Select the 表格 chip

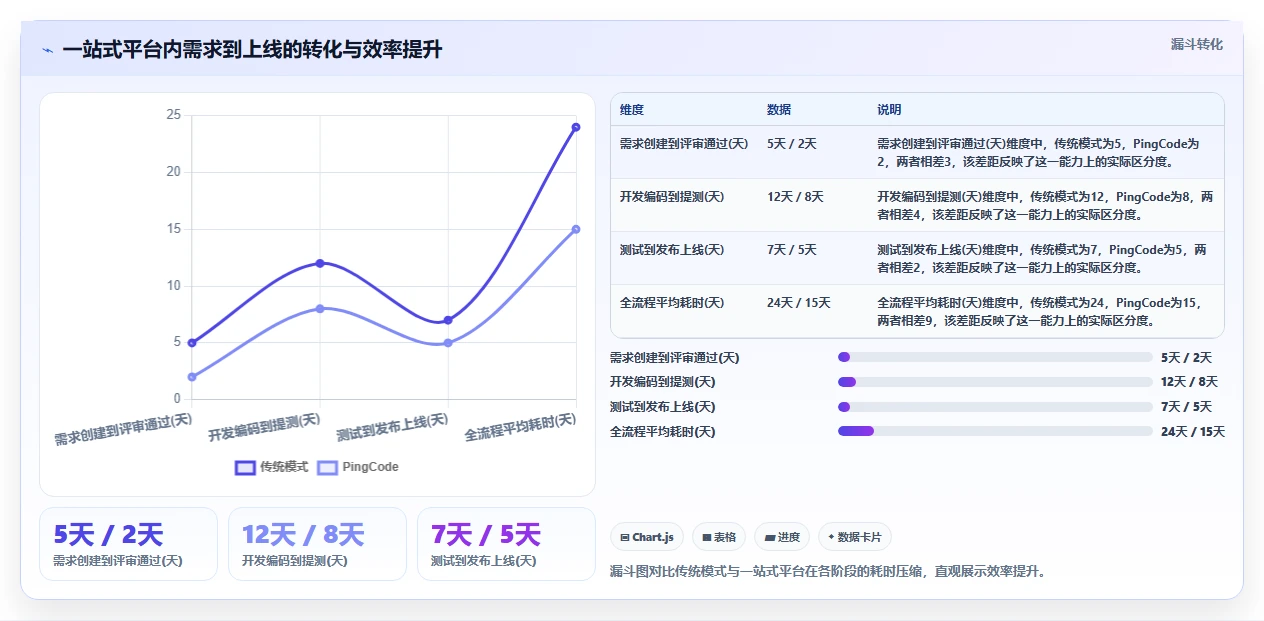coord(719,537)
